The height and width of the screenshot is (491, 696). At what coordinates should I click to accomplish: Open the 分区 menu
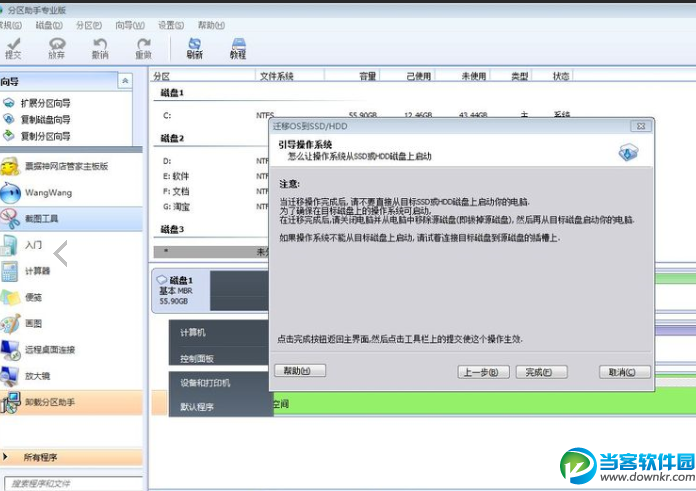[x=89, y=25]
